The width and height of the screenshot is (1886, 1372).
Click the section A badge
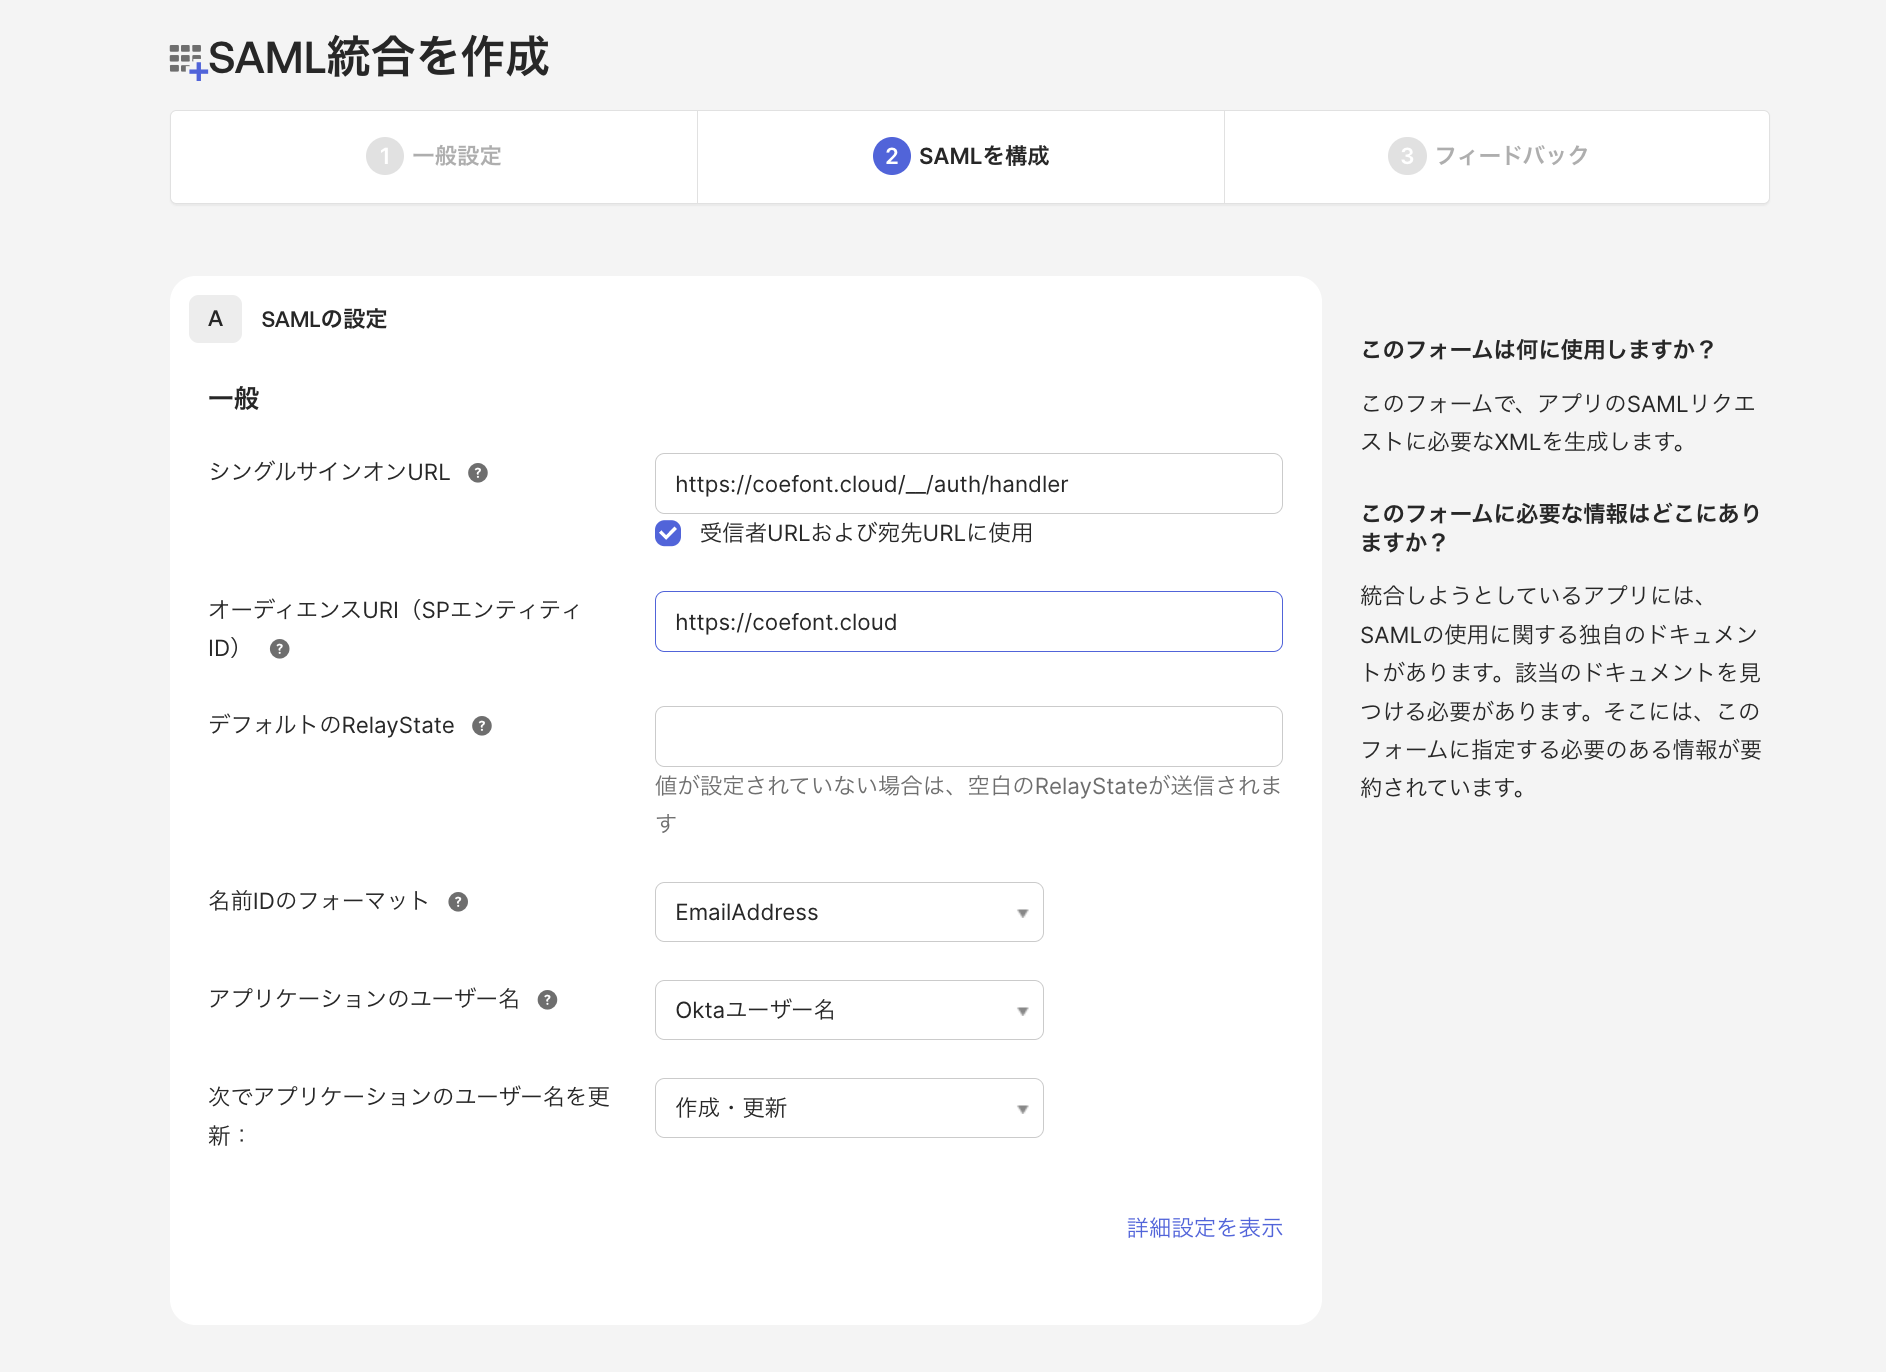coord(215,319)
